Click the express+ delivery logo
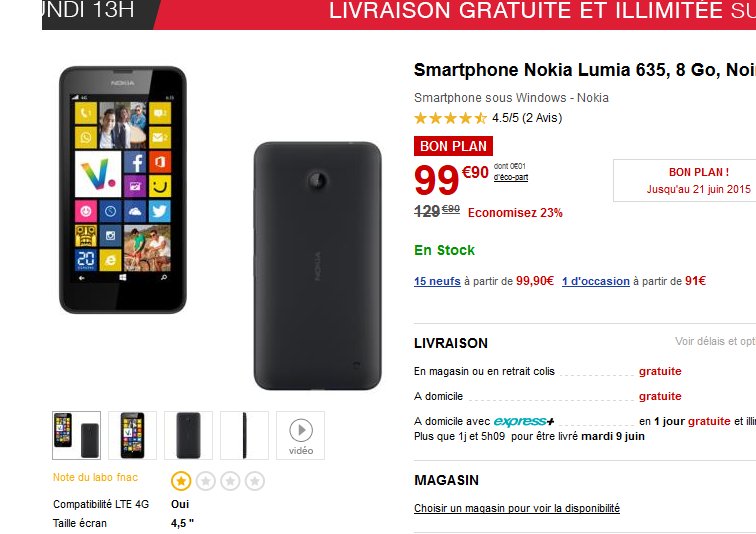 524,421
